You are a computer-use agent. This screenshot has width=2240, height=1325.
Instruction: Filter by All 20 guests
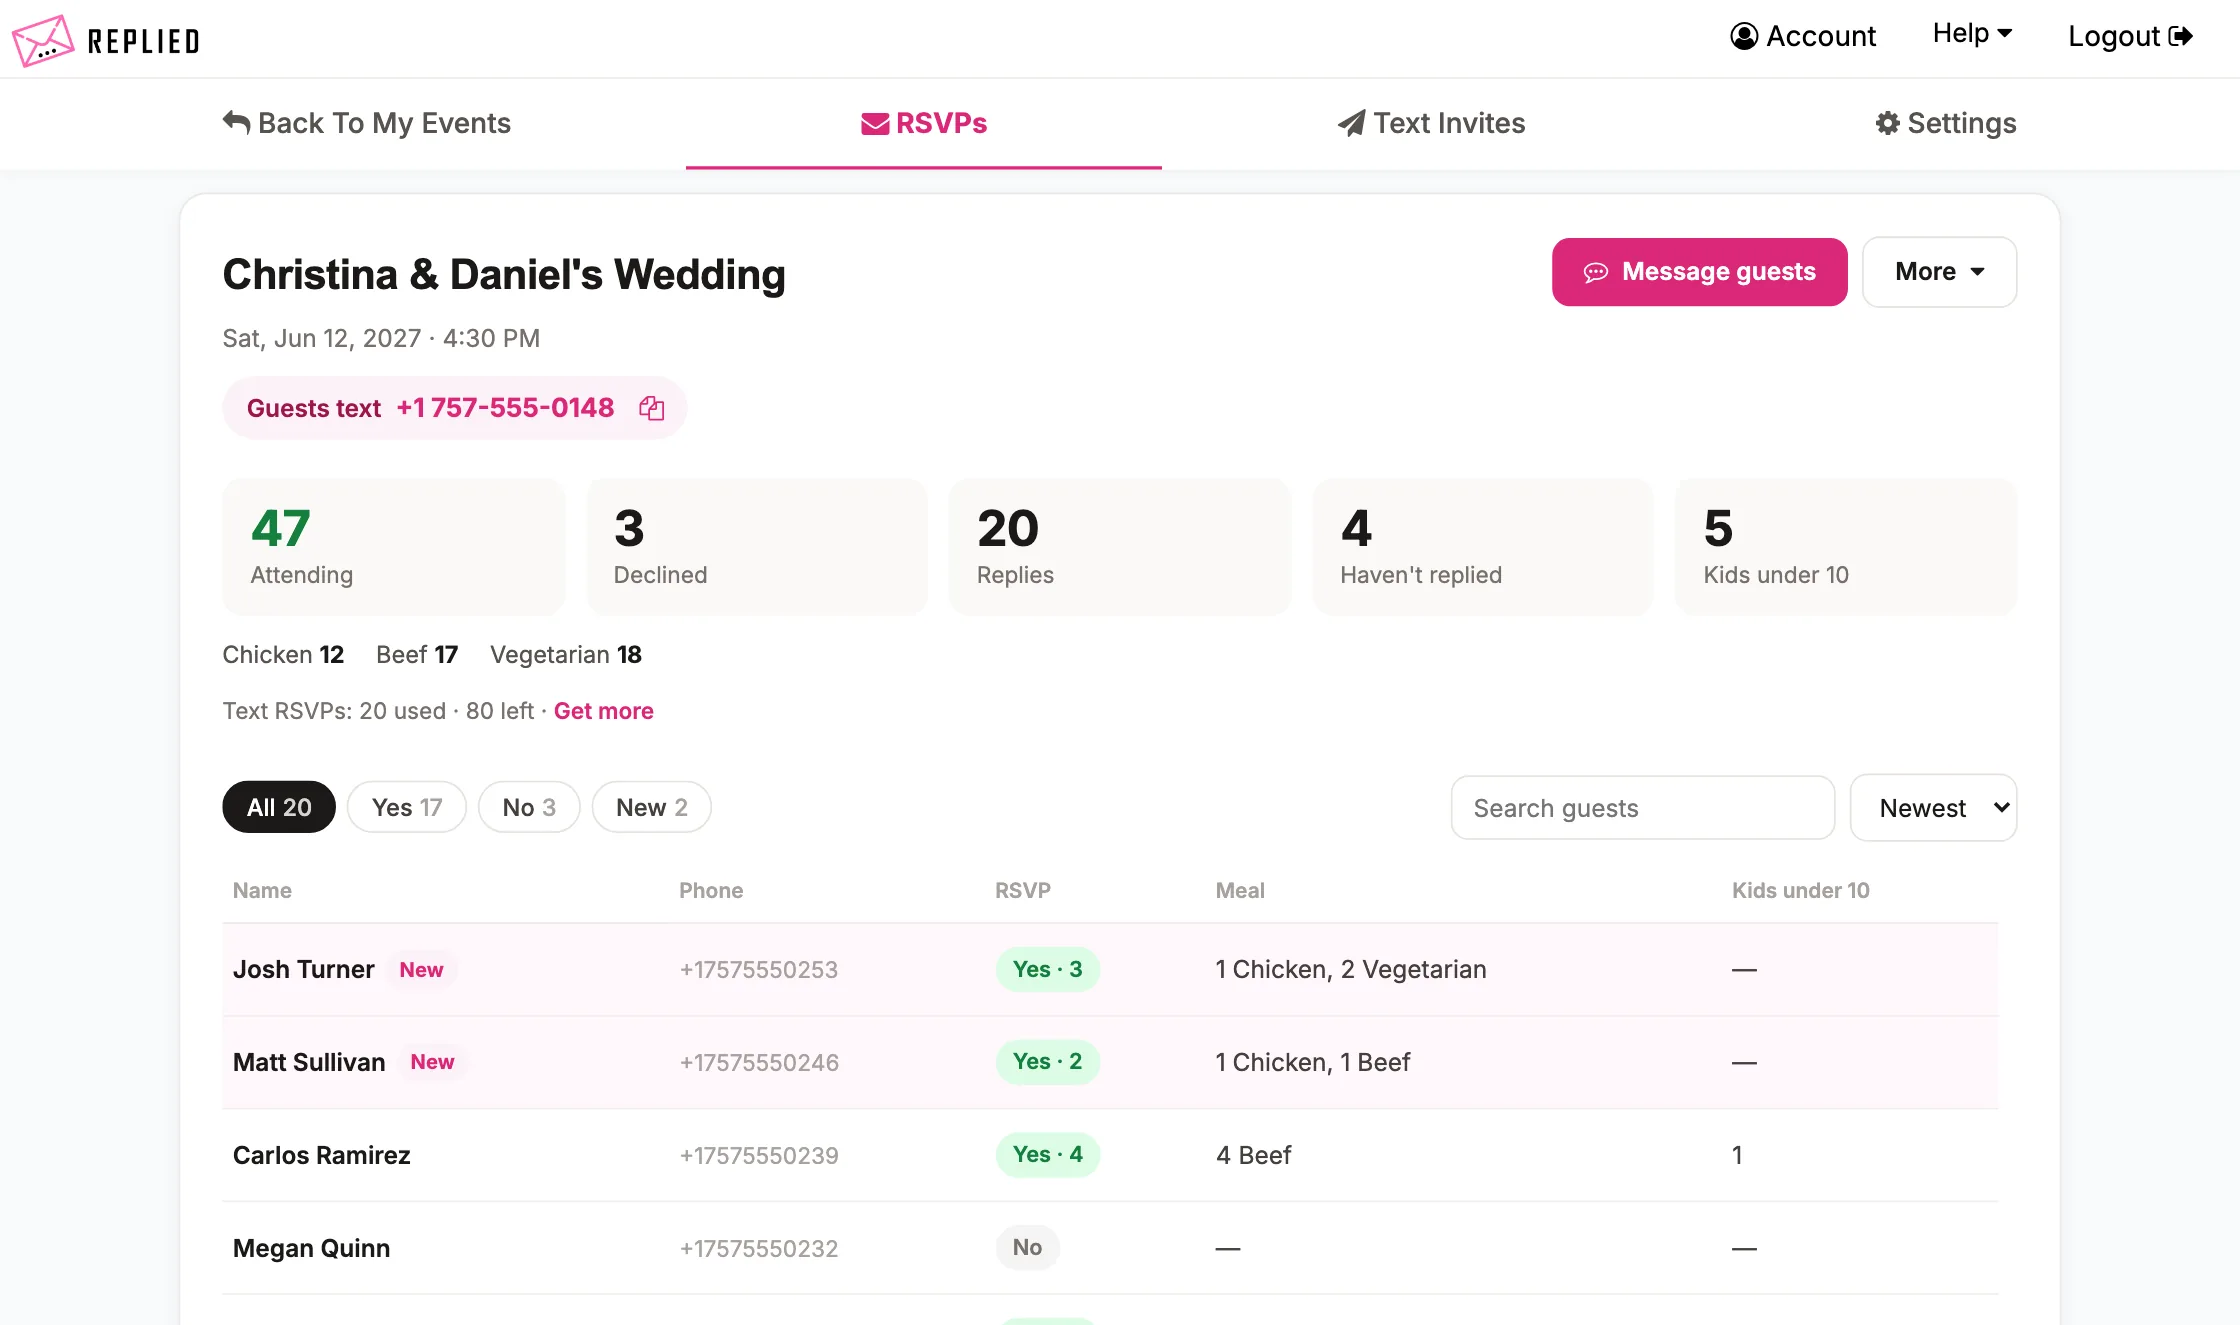[x=279, y=807]
